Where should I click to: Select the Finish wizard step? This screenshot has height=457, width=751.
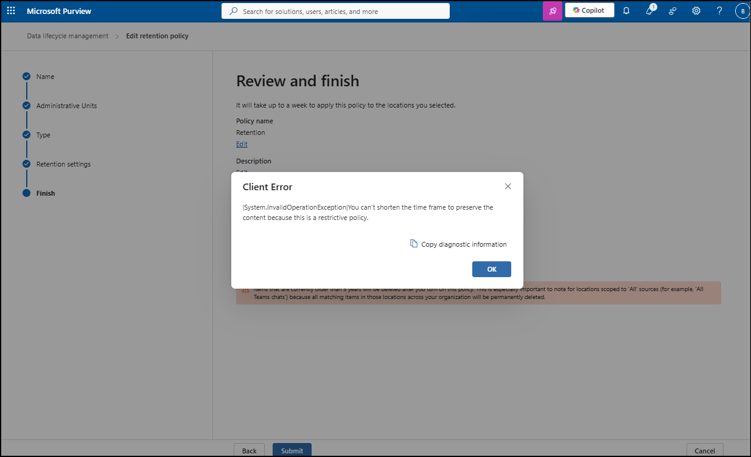pos(46,194)
